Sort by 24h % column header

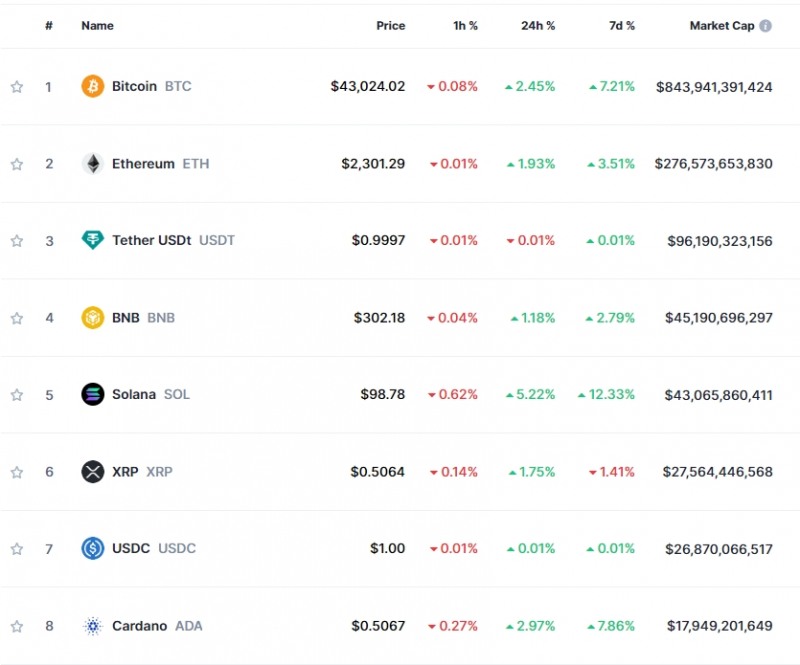(x=538, y=26)
